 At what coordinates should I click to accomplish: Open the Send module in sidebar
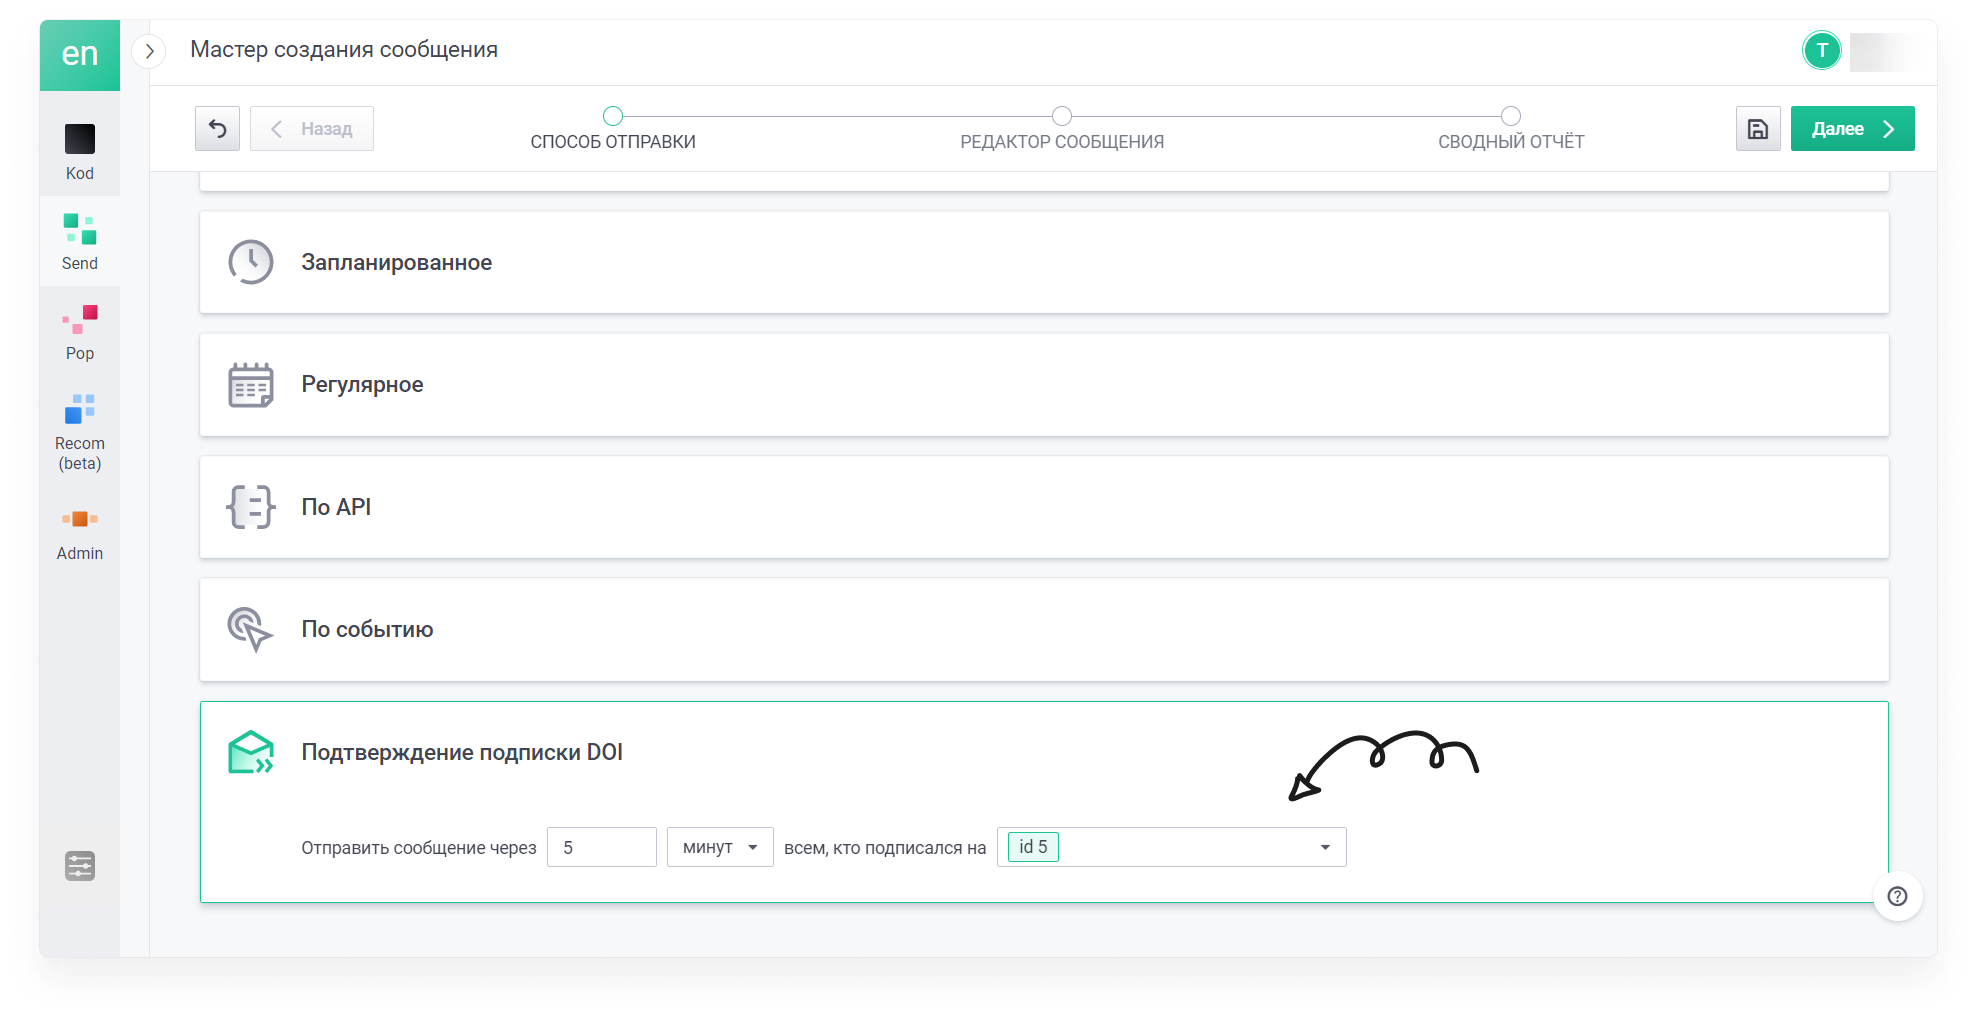click(80, 241)
